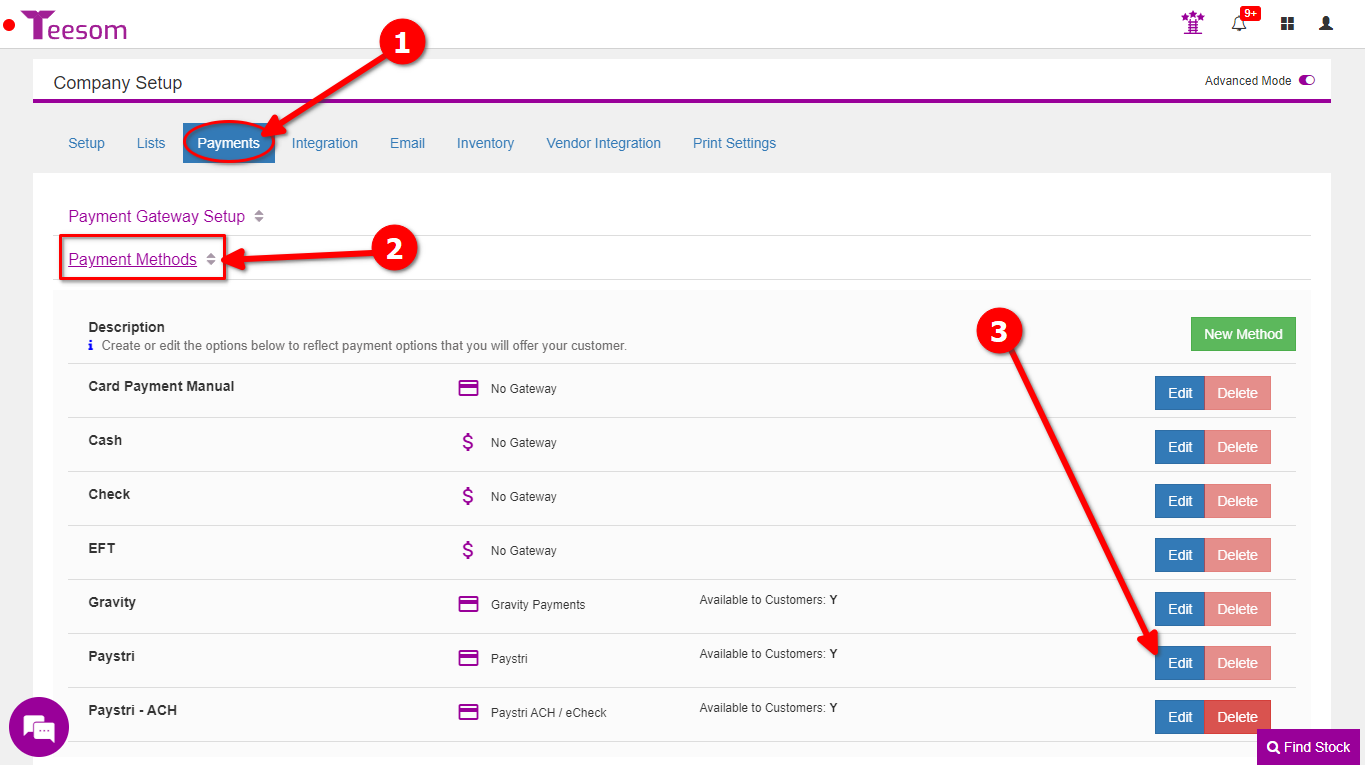Open the castle tower icon in header

pyautogui.click(x=1193, y=23)
